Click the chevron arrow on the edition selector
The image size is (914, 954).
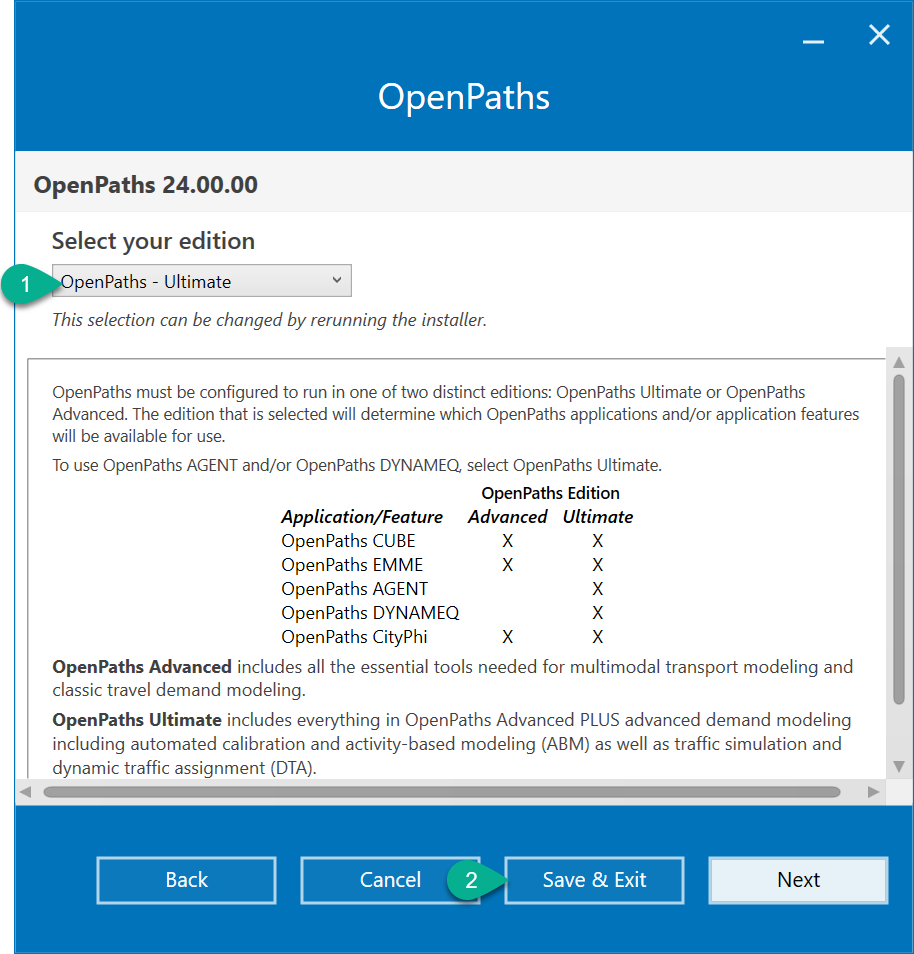[337, 280]
